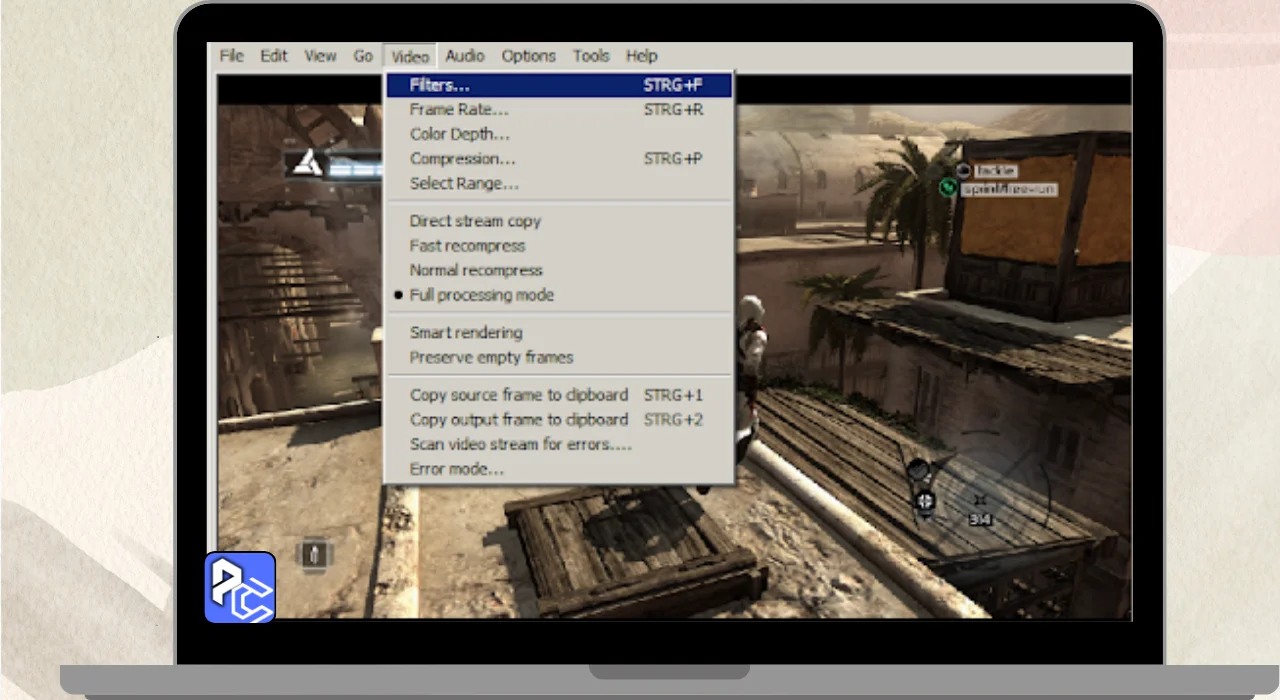Scan video stream for errors
The image size is (1280, 700).
[520, 444]
